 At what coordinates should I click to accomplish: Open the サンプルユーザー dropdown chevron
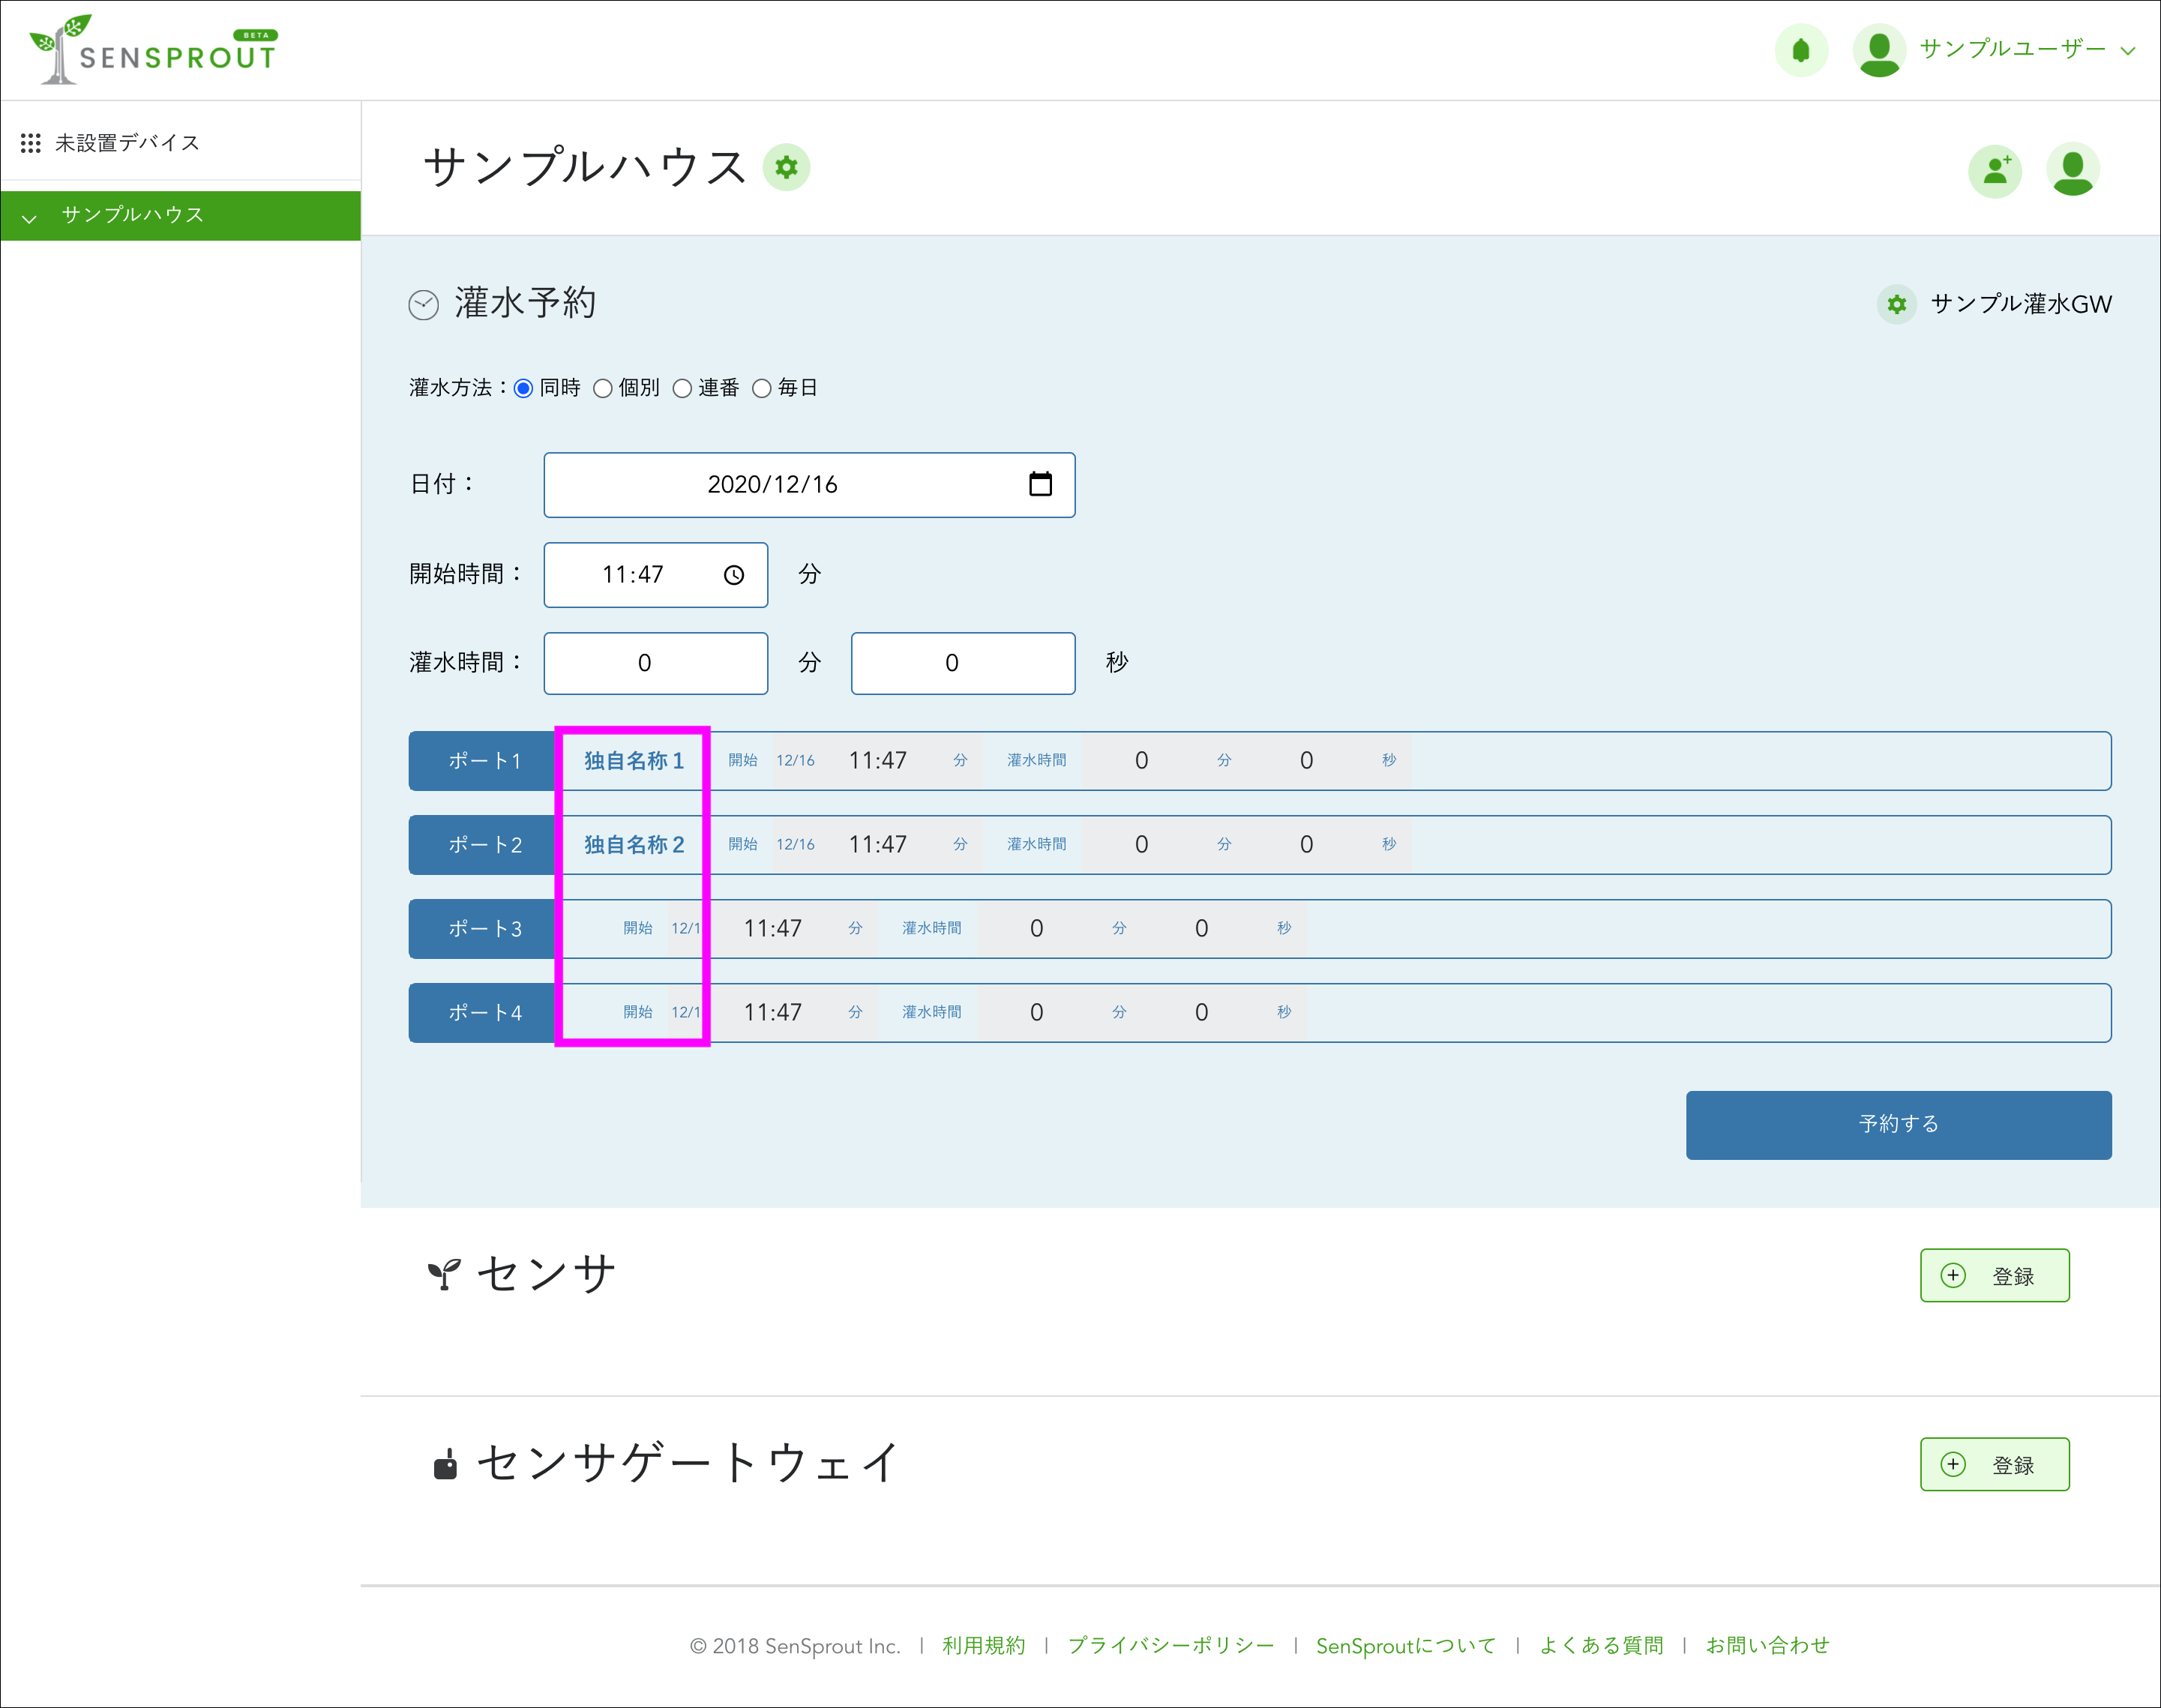(2128, 51)
